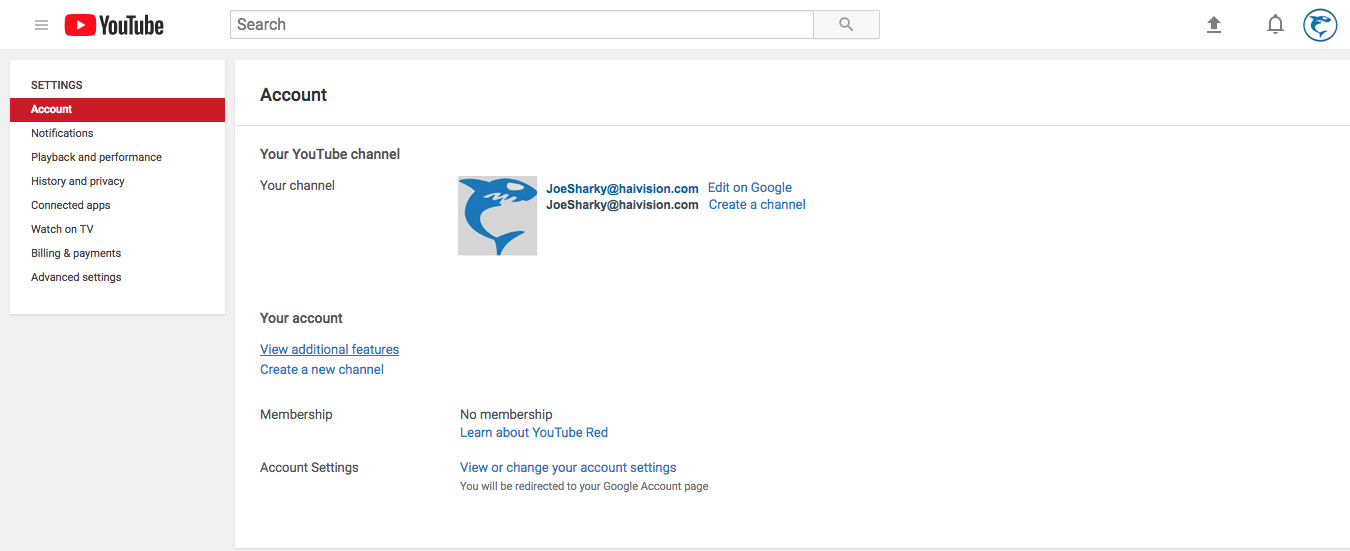Click the Edit on Google link

coord(750,187)
